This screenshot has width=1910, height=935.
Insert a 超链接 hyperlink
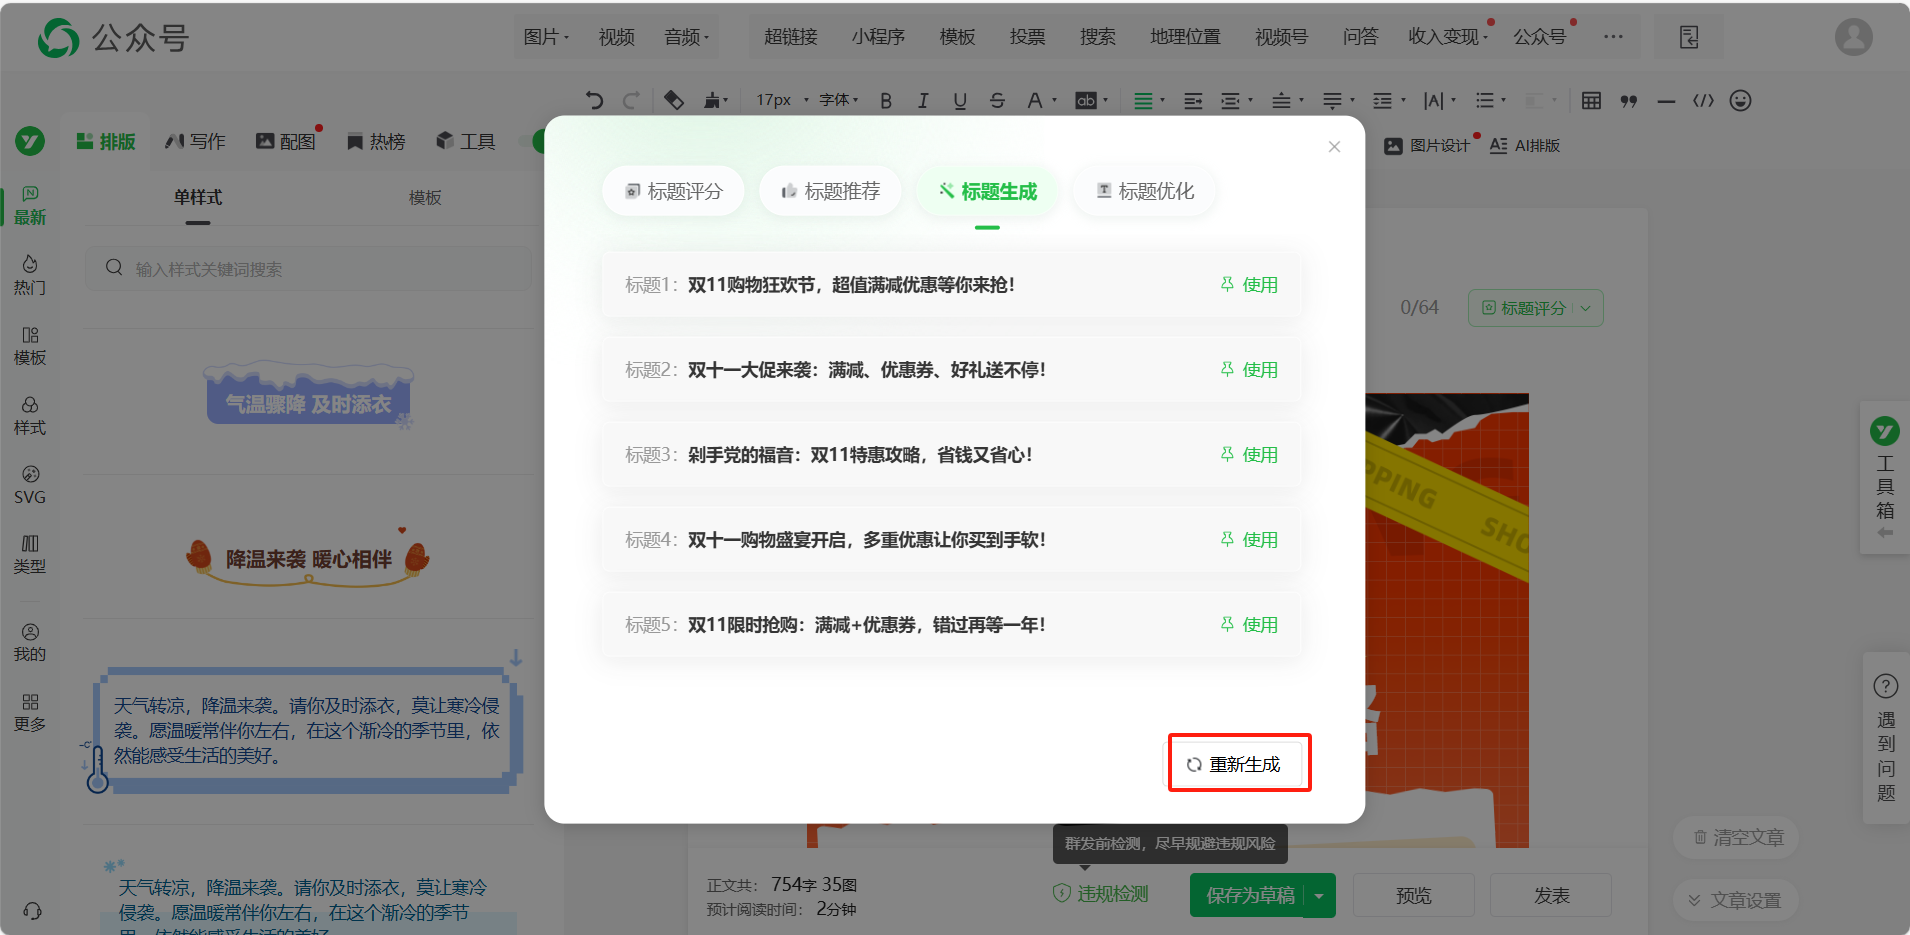point(790,37)
